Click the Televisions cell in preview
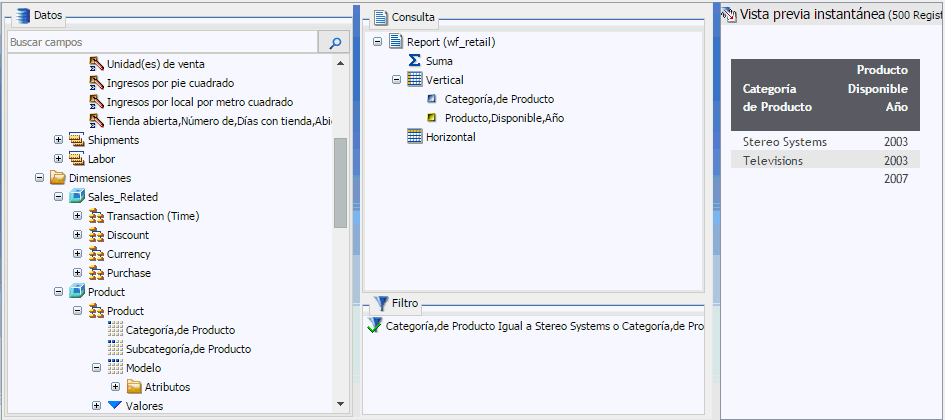 pyautogui.click(x=773, y=161)
